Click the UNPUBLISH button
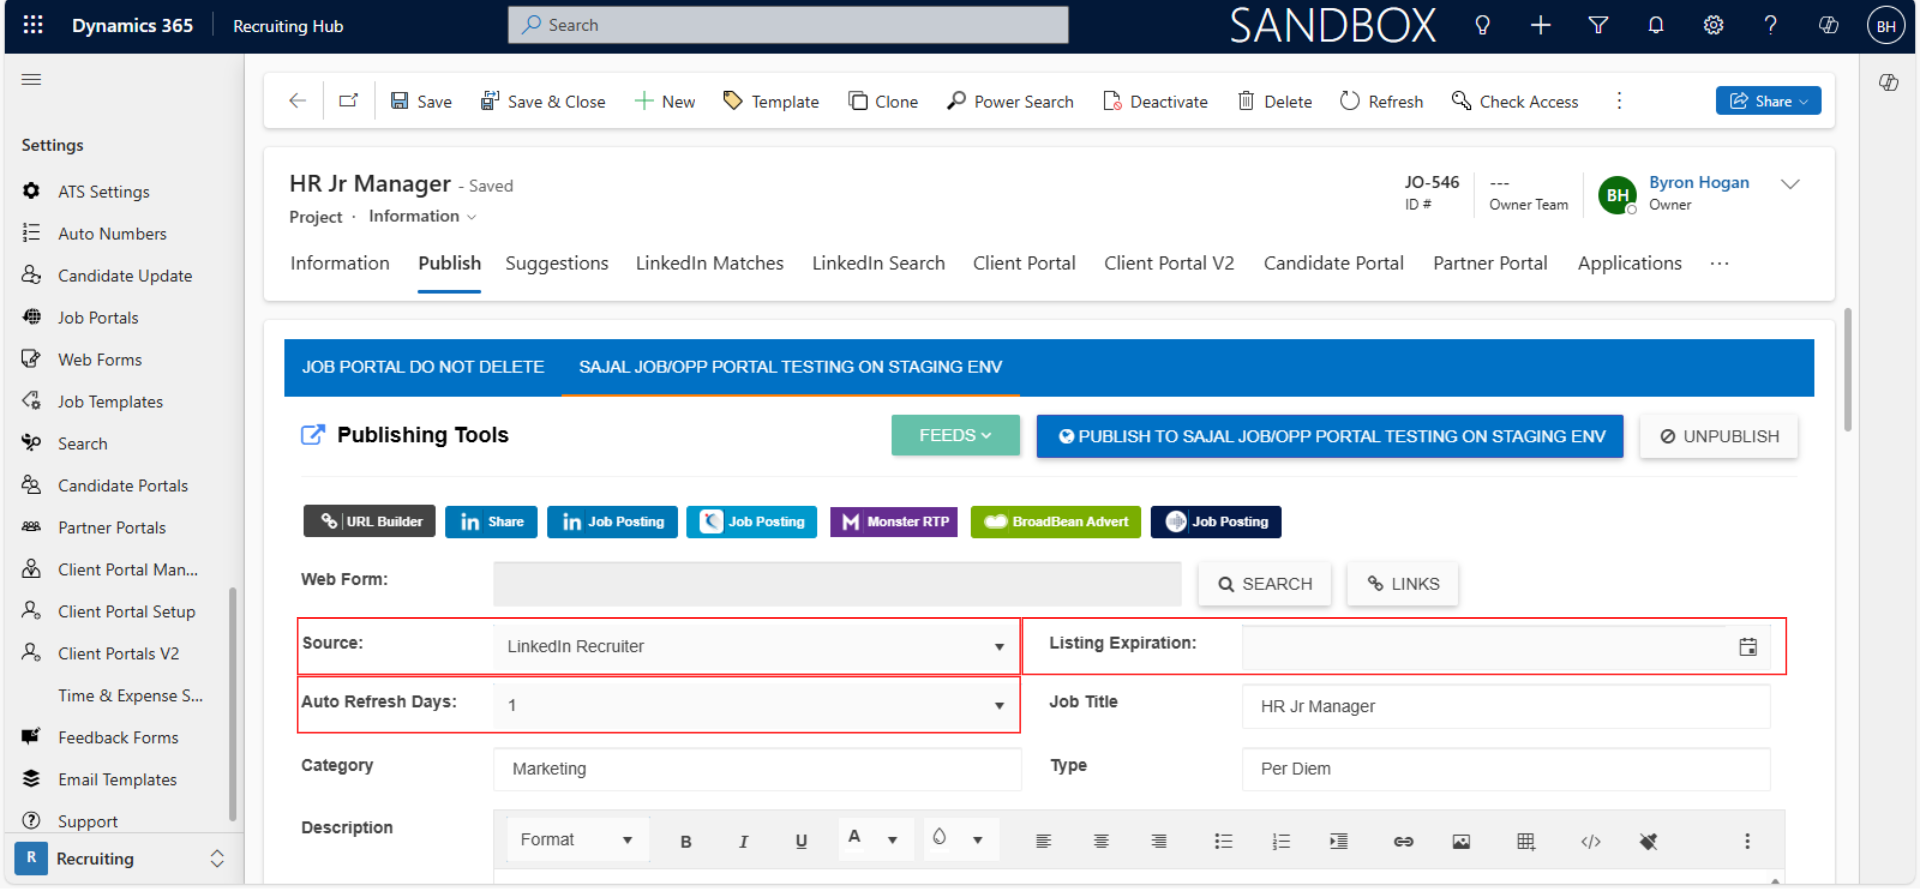The height and width of the screenshot is (889, 1920). point(1719,436)
